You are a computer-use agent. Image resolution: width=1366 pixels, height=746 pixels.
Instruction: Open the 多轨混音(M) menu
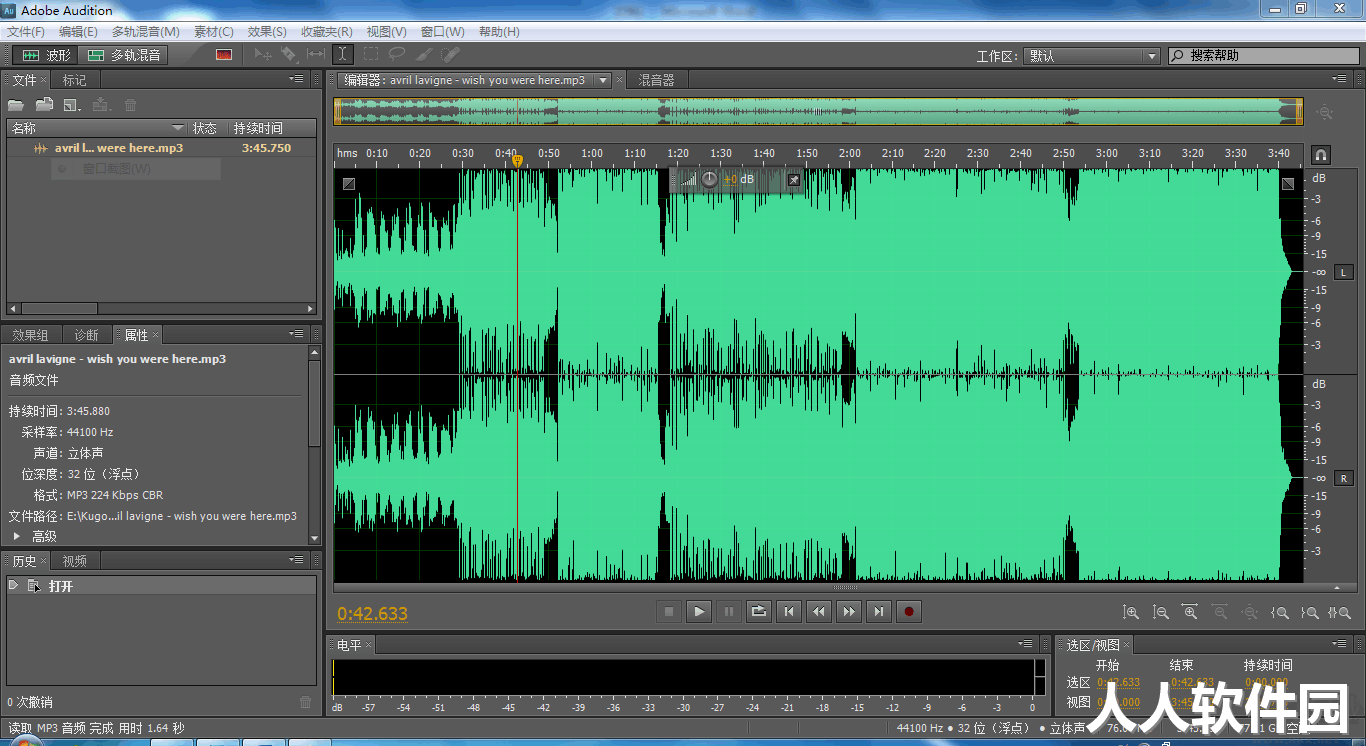tap(146, 31)
